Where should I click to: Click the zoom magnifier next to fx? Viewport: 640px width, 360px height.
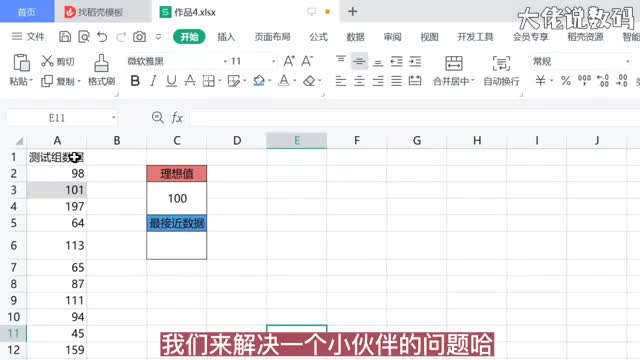pos(157,118)
